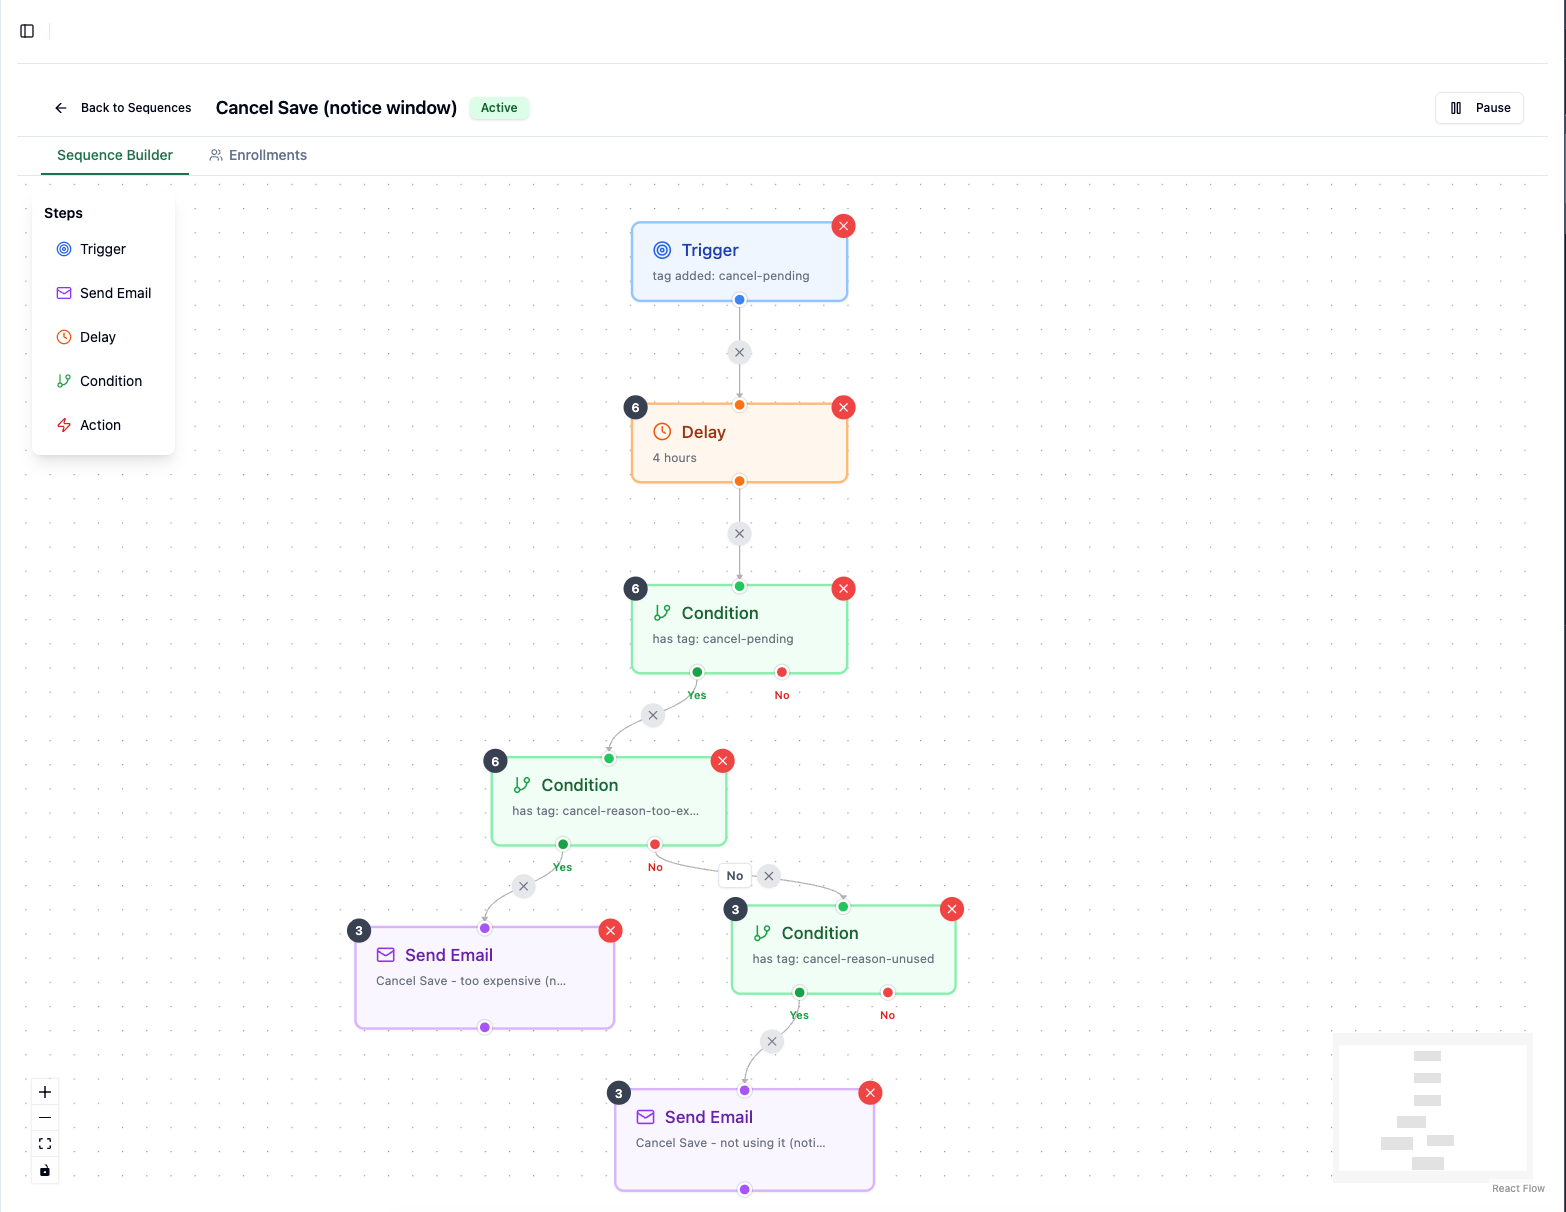
Task: Click the 6 badge on cancel-reason-too-ex Condition
Action: click(x=495, y=761)
